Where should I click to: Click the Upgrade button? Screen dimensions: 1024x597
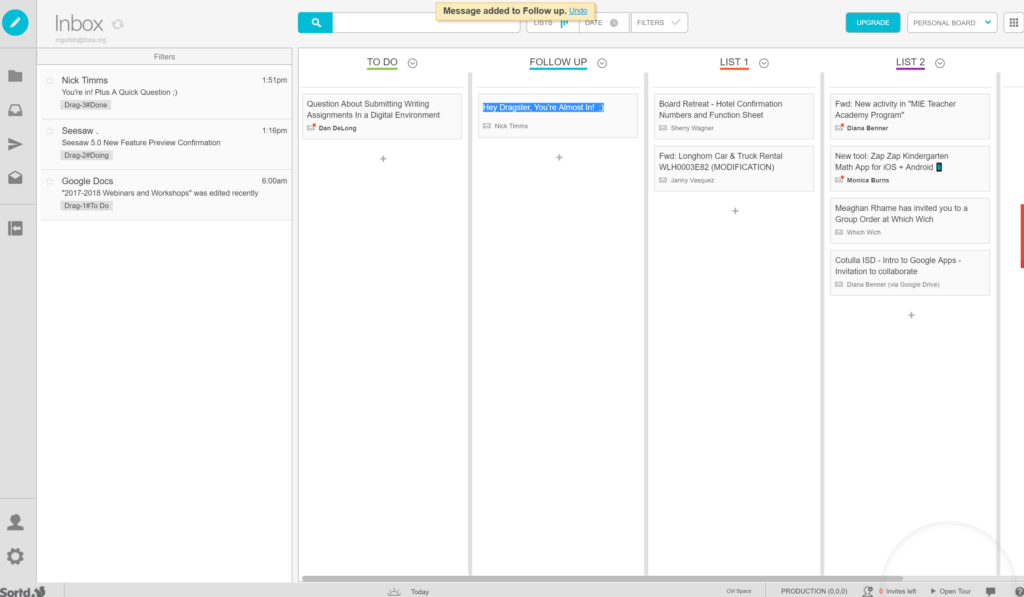872,23
